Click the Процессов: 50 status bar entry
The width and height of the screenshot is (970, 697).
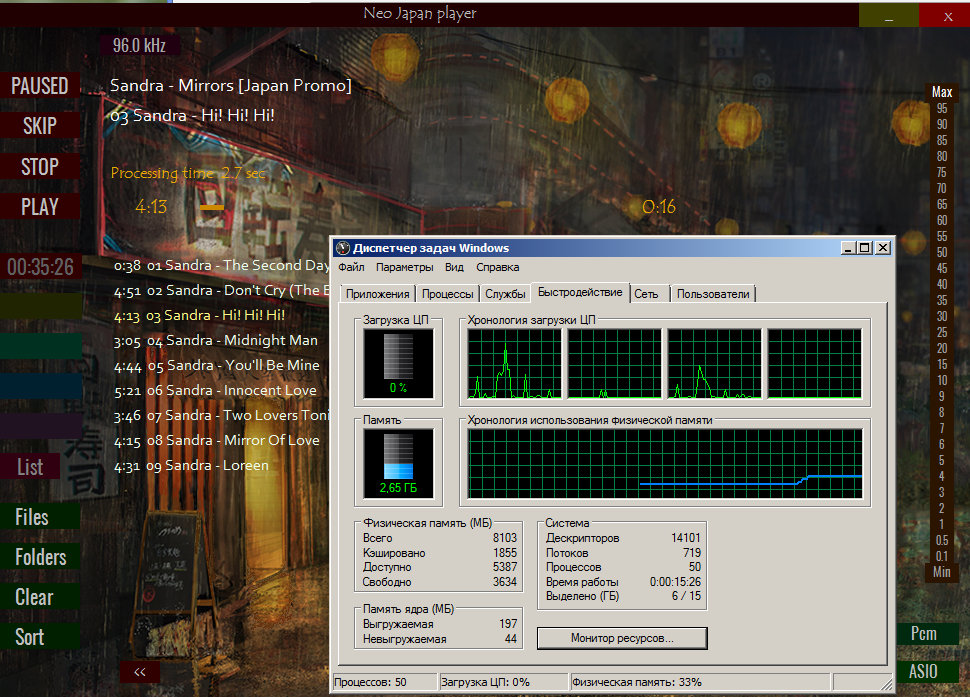point(385,682)
